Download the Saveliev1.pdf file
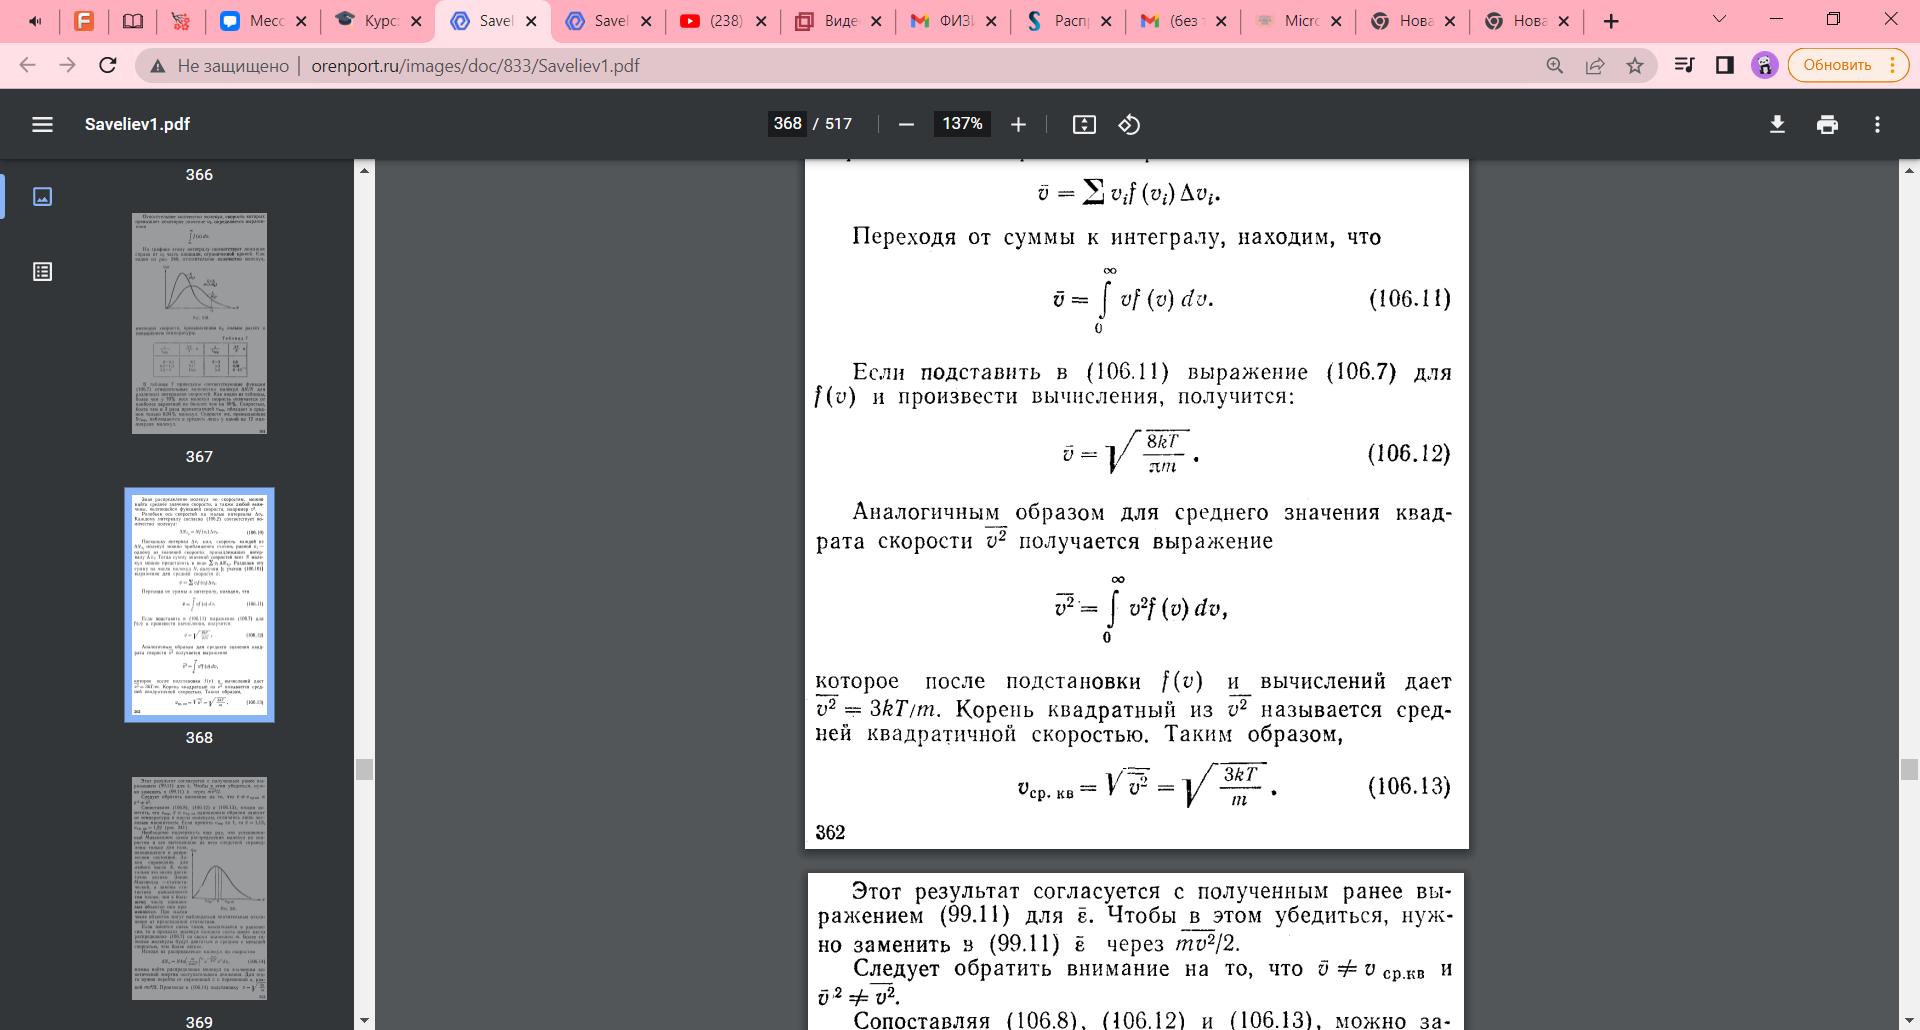 (x=1777, y=124)
